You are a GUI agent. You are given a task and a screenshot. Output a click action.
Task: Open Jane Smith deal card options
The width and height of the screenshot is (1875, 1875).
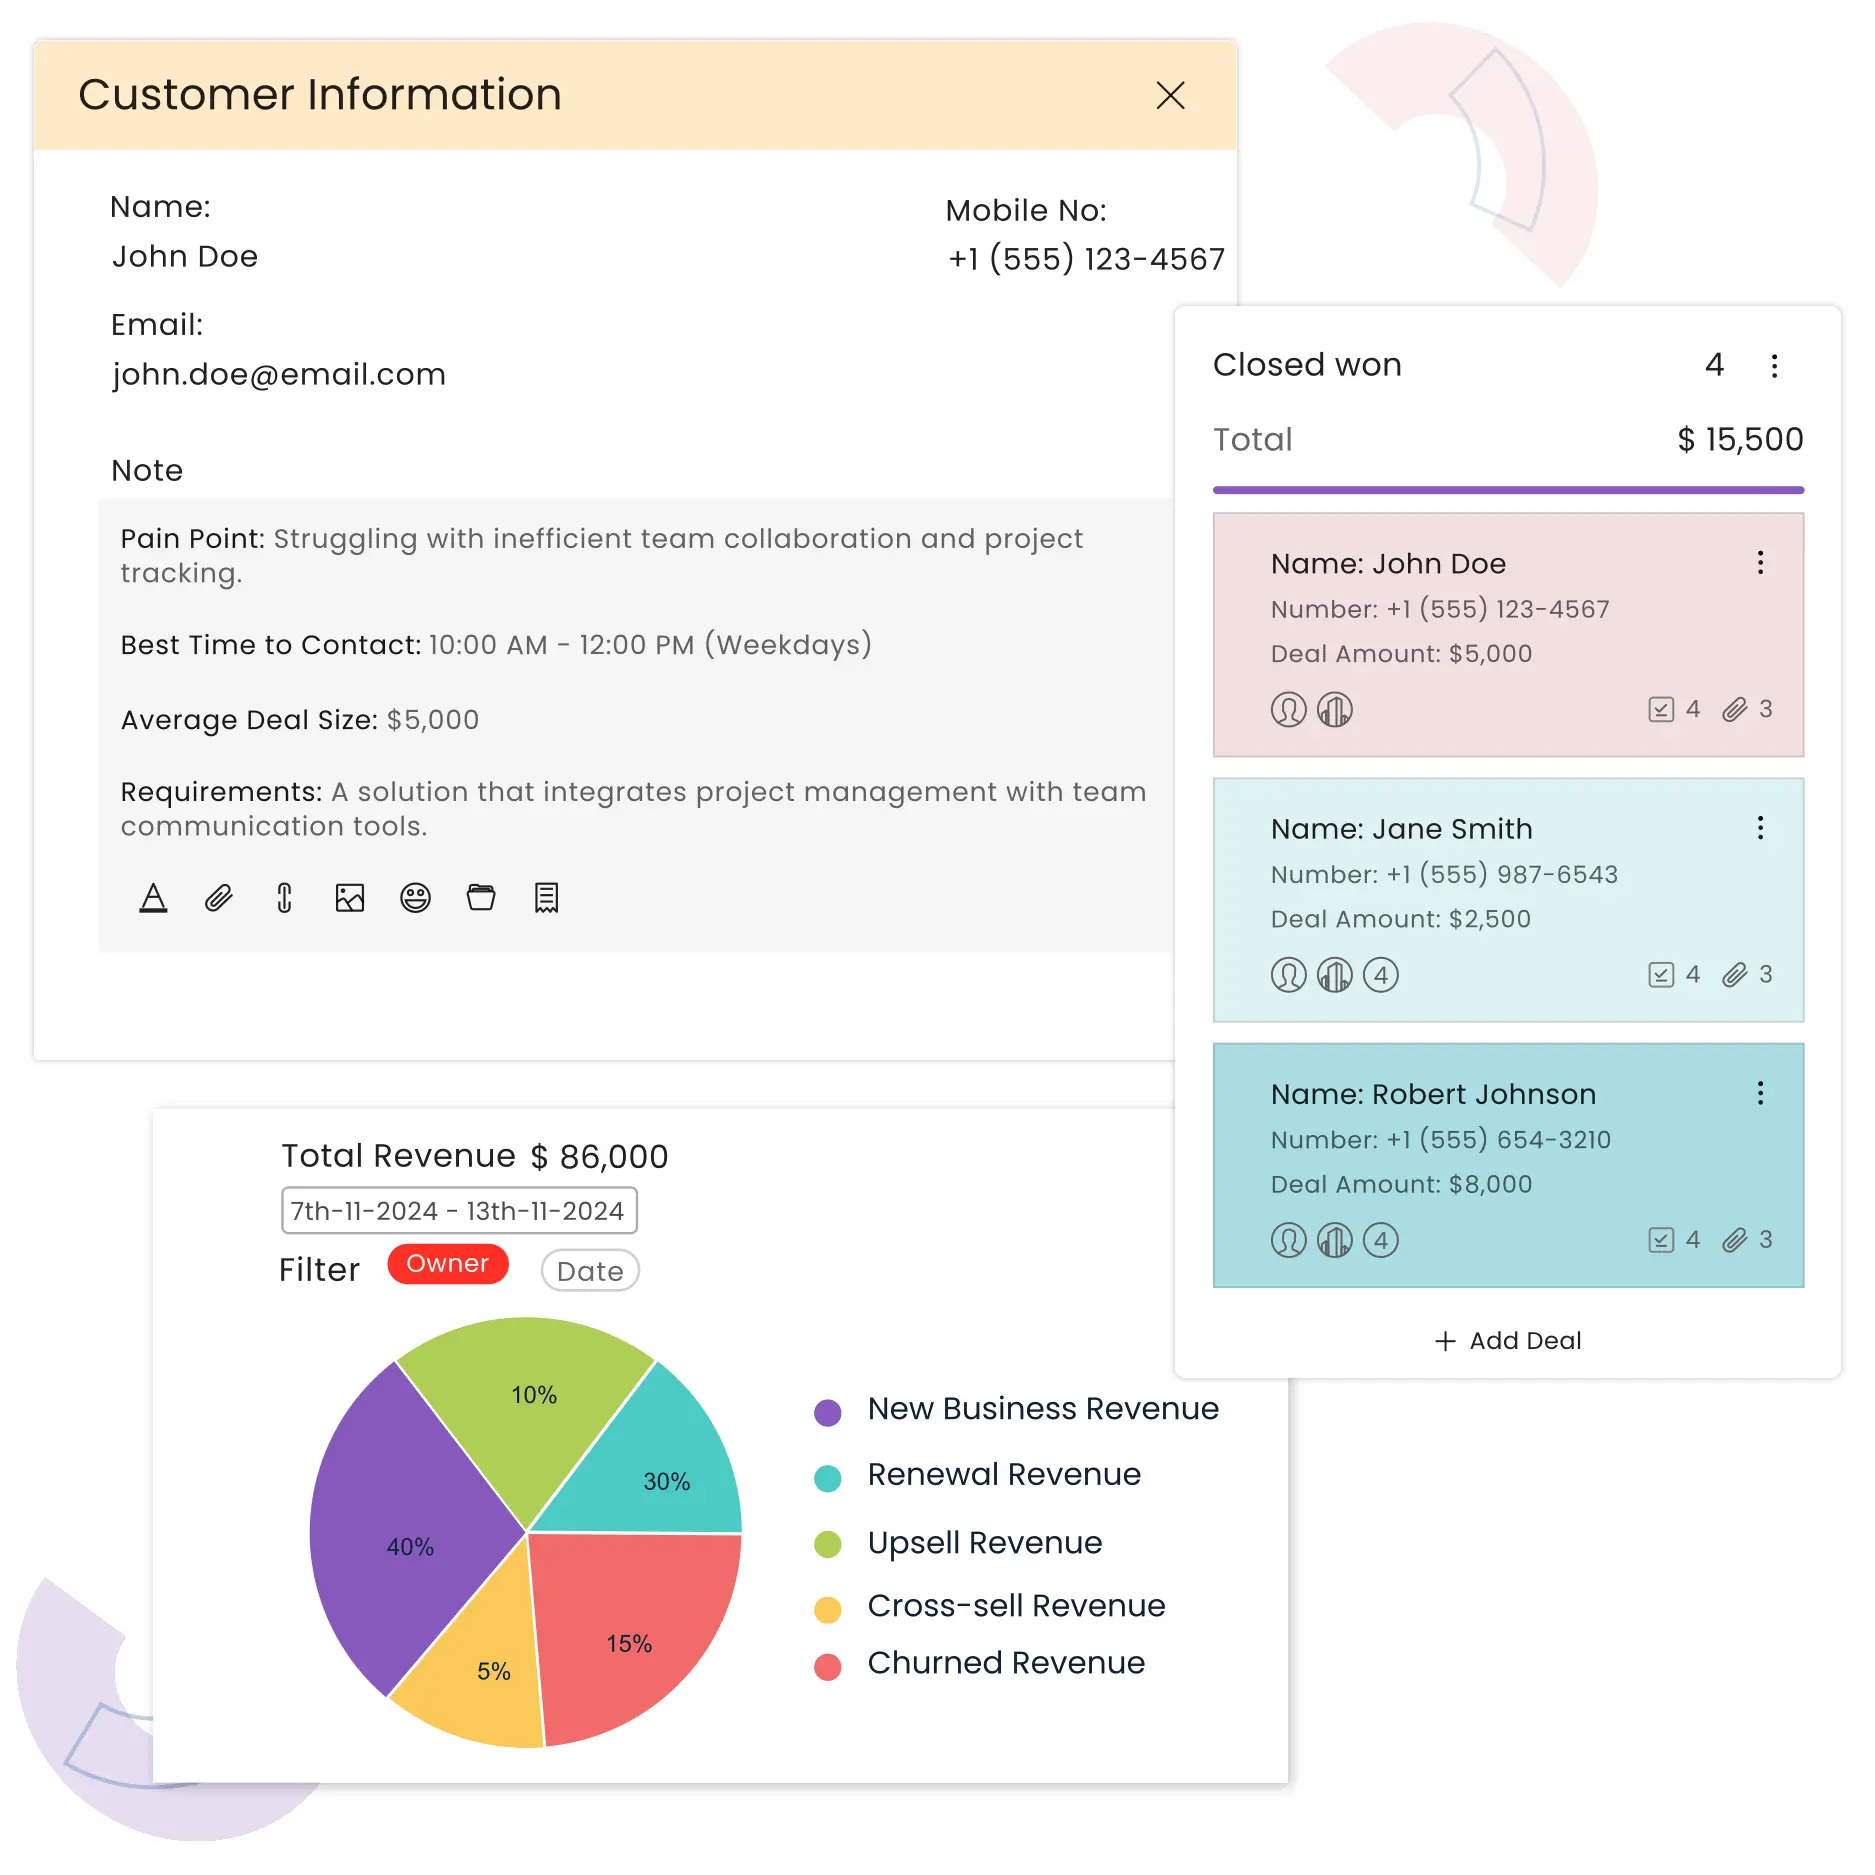point(1761,828)
